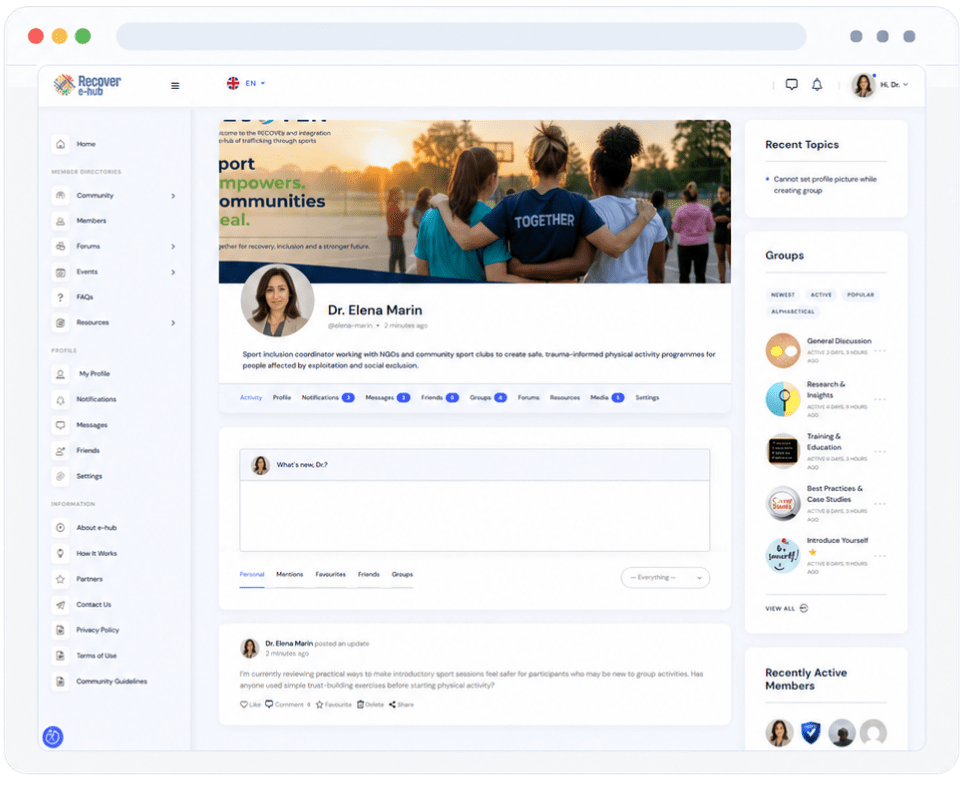968x785 pixels.
Task: Share the posted update
Action: 402,705
